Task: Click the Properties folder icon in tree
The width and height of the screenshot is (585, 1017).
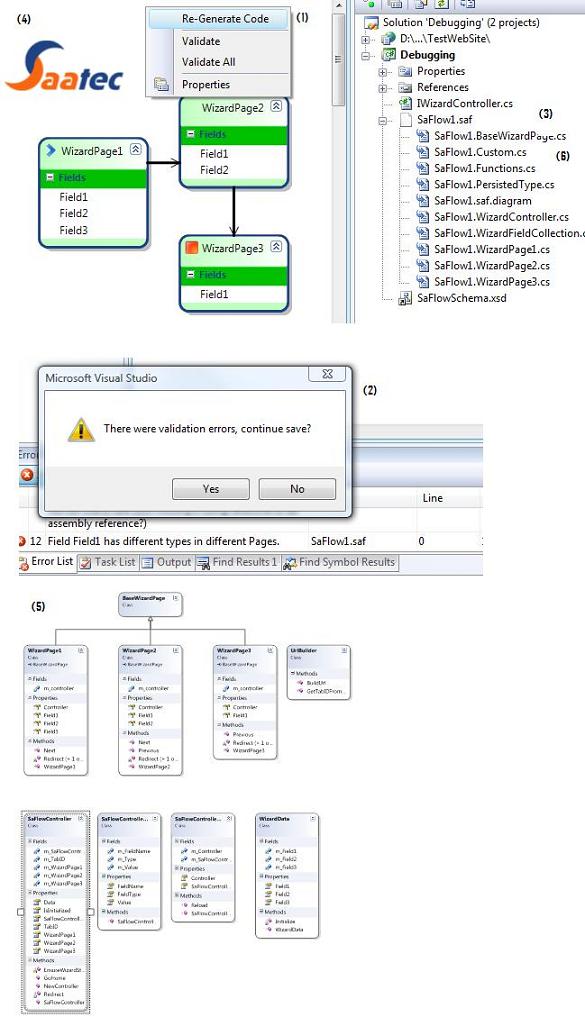Action: (405, 71)
